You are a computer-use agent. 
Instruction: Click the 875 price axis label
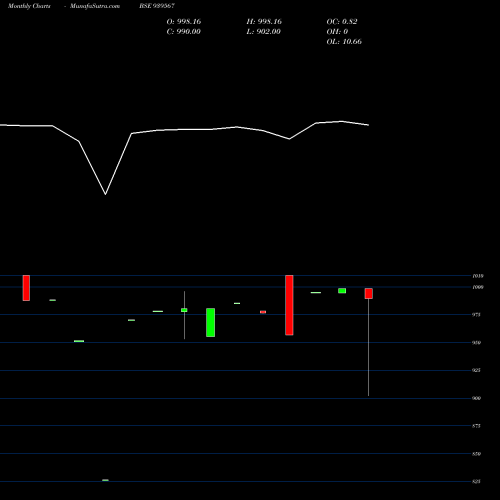pos(476,426)
